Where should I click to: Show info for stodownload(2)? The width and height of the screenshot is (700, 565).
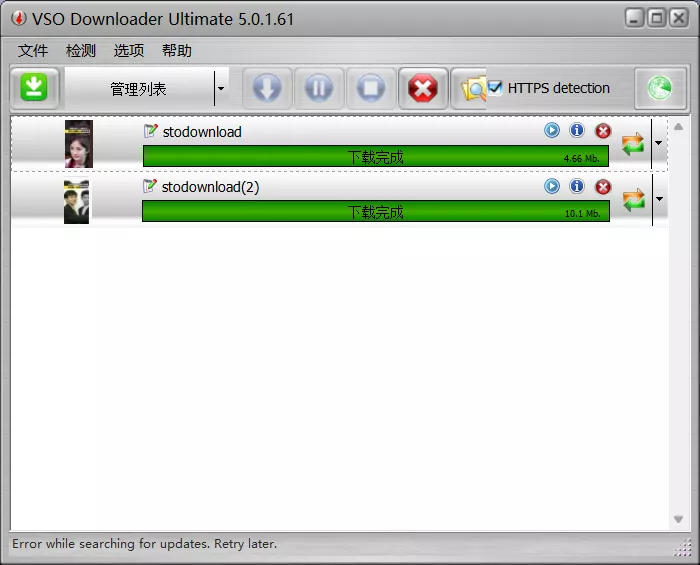[x=577, y=186]
